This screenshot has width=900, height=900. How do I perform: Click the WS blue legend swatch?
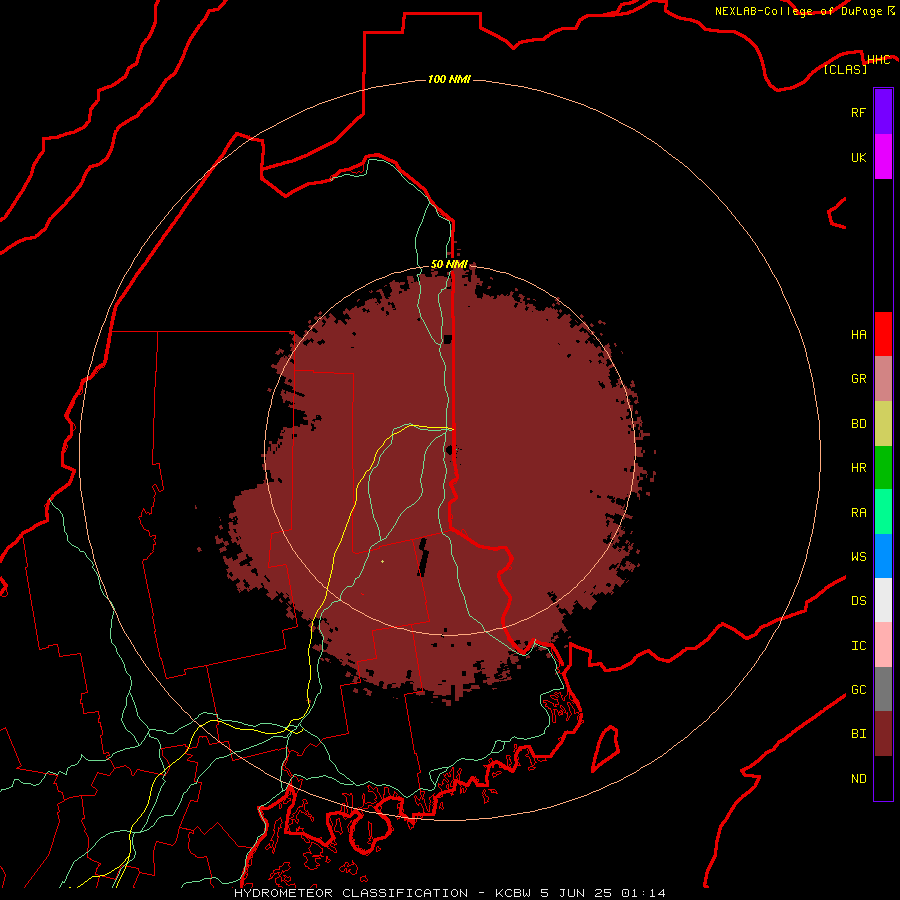coord(883,556)
